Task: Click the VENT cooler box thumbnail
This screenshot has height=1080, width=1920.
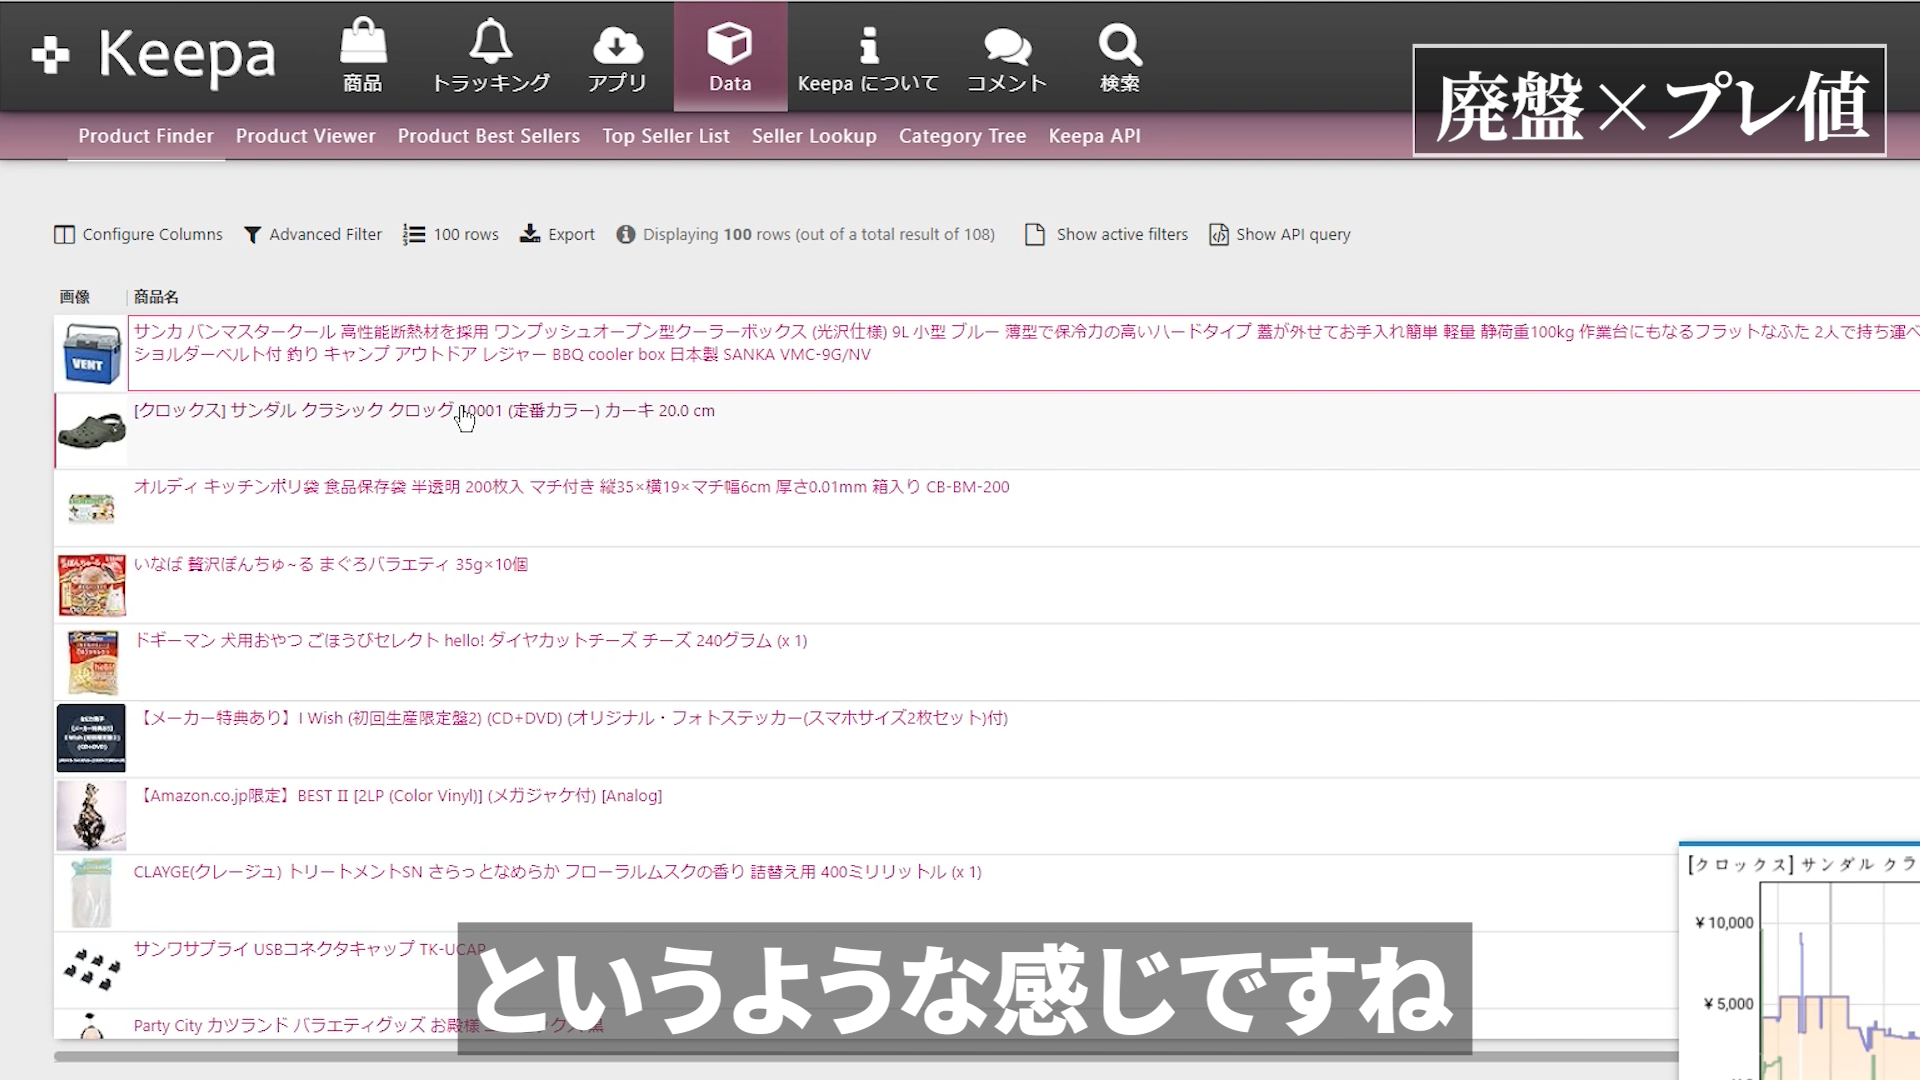Action: [x=91, y=354]
